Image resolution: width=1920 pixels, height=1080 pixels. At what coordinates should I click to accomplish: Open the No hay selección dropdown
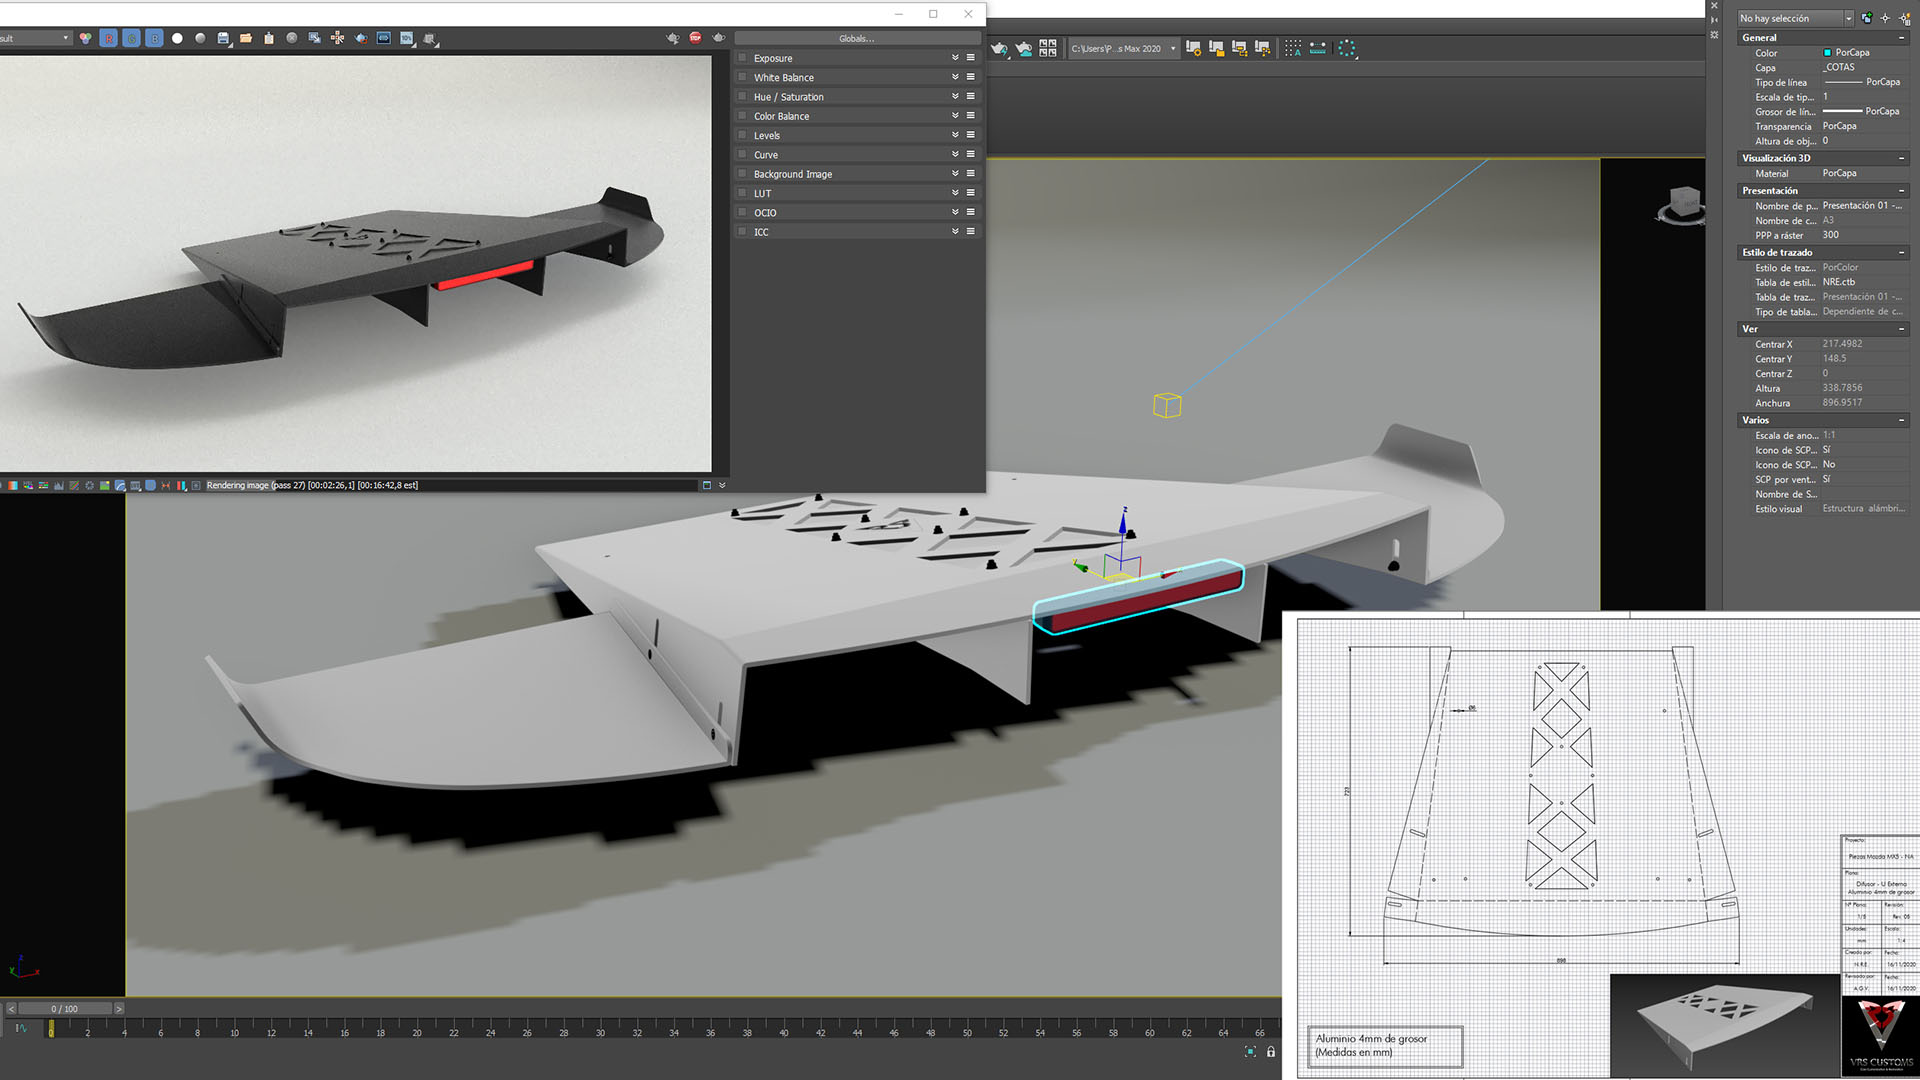pos(1848,18)
